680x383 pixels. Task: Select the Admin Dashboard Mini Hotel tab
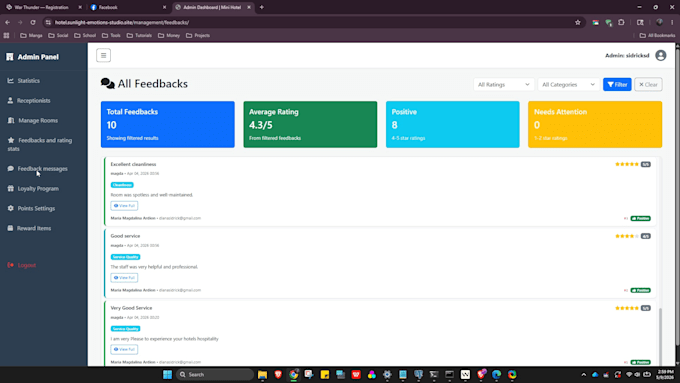coord(212,7)
